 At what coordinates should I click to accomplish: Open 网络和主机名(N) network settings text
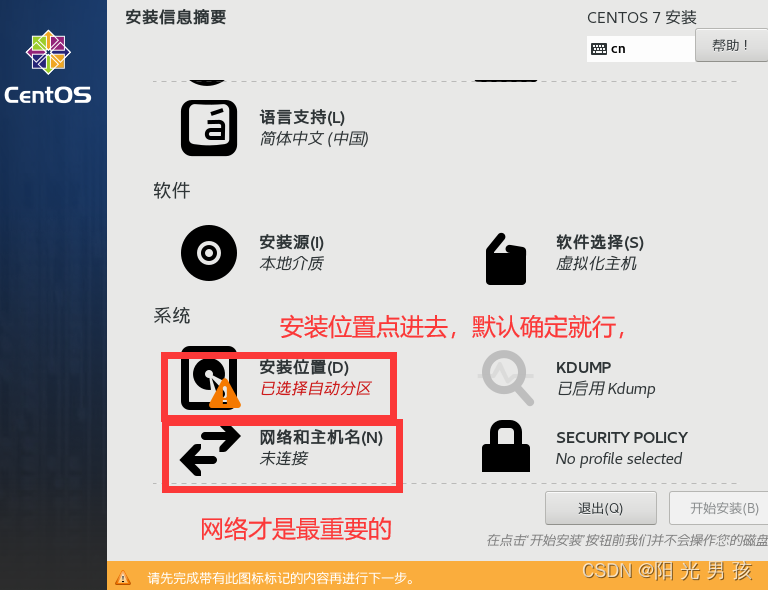click(321, 437)
